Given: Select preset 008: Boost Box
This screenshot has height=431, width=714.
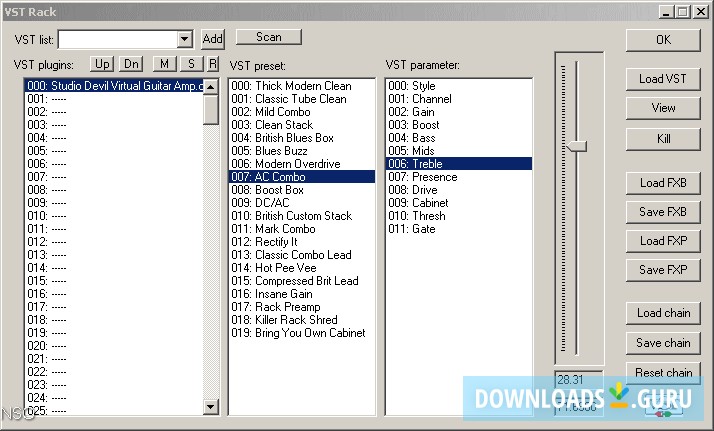Looking at the screenshot, I should (x=302, y=190).
